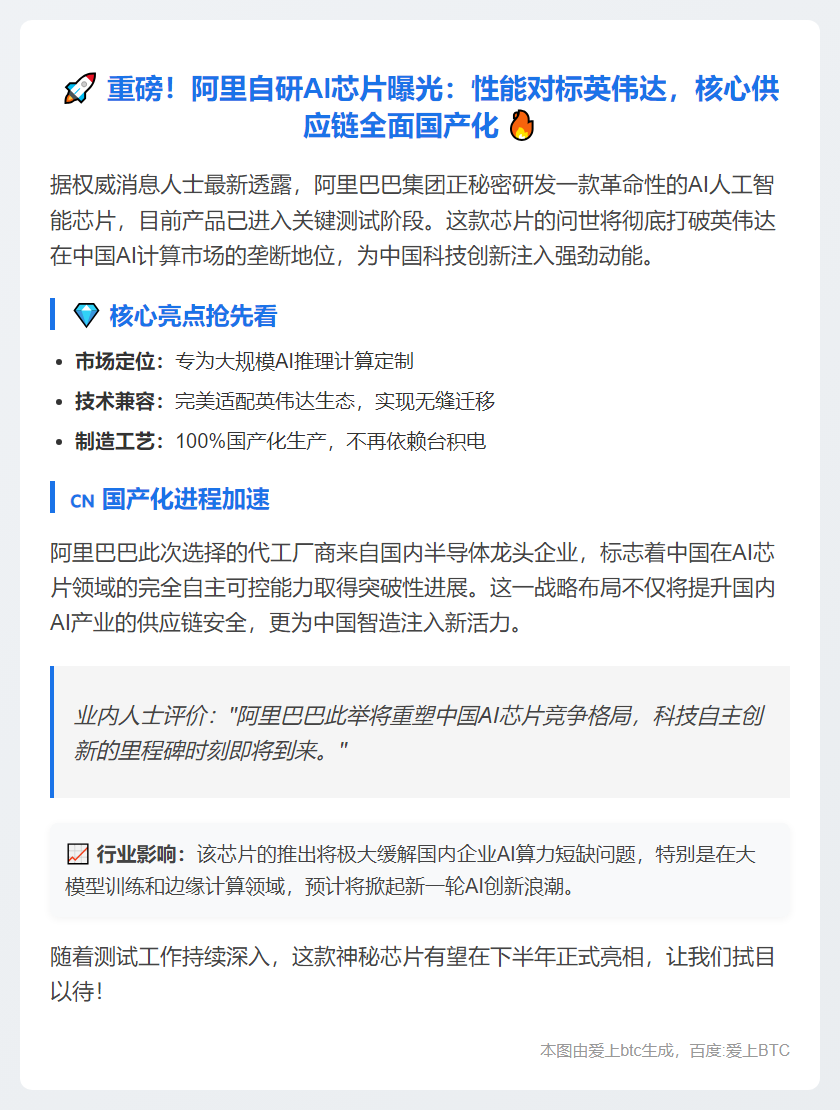
Task: Click the closing sentence 随着测试工作持续深入
Action: point(413,974)
